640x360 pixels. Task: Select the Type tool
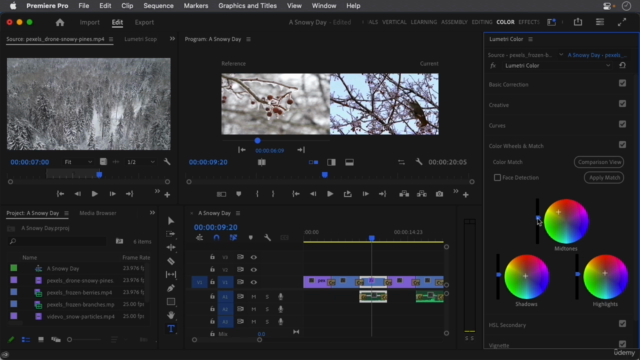click(x=171, y=329)
